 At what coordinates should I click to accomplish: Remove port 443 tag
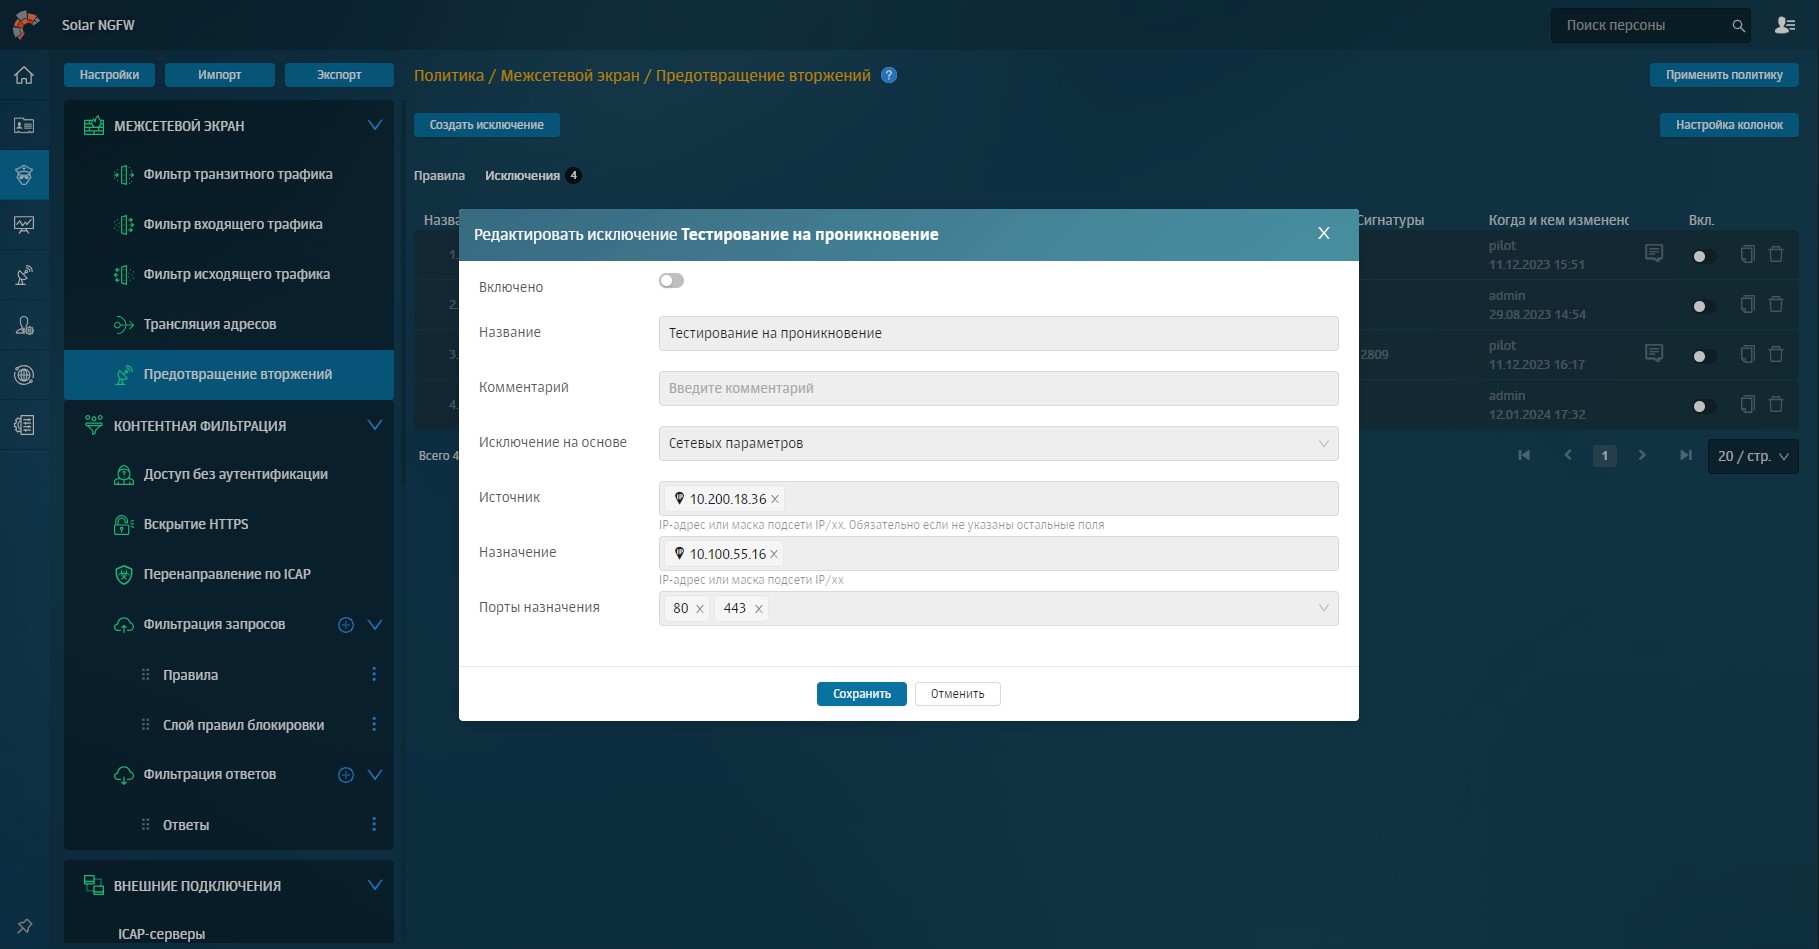(759, 609)
